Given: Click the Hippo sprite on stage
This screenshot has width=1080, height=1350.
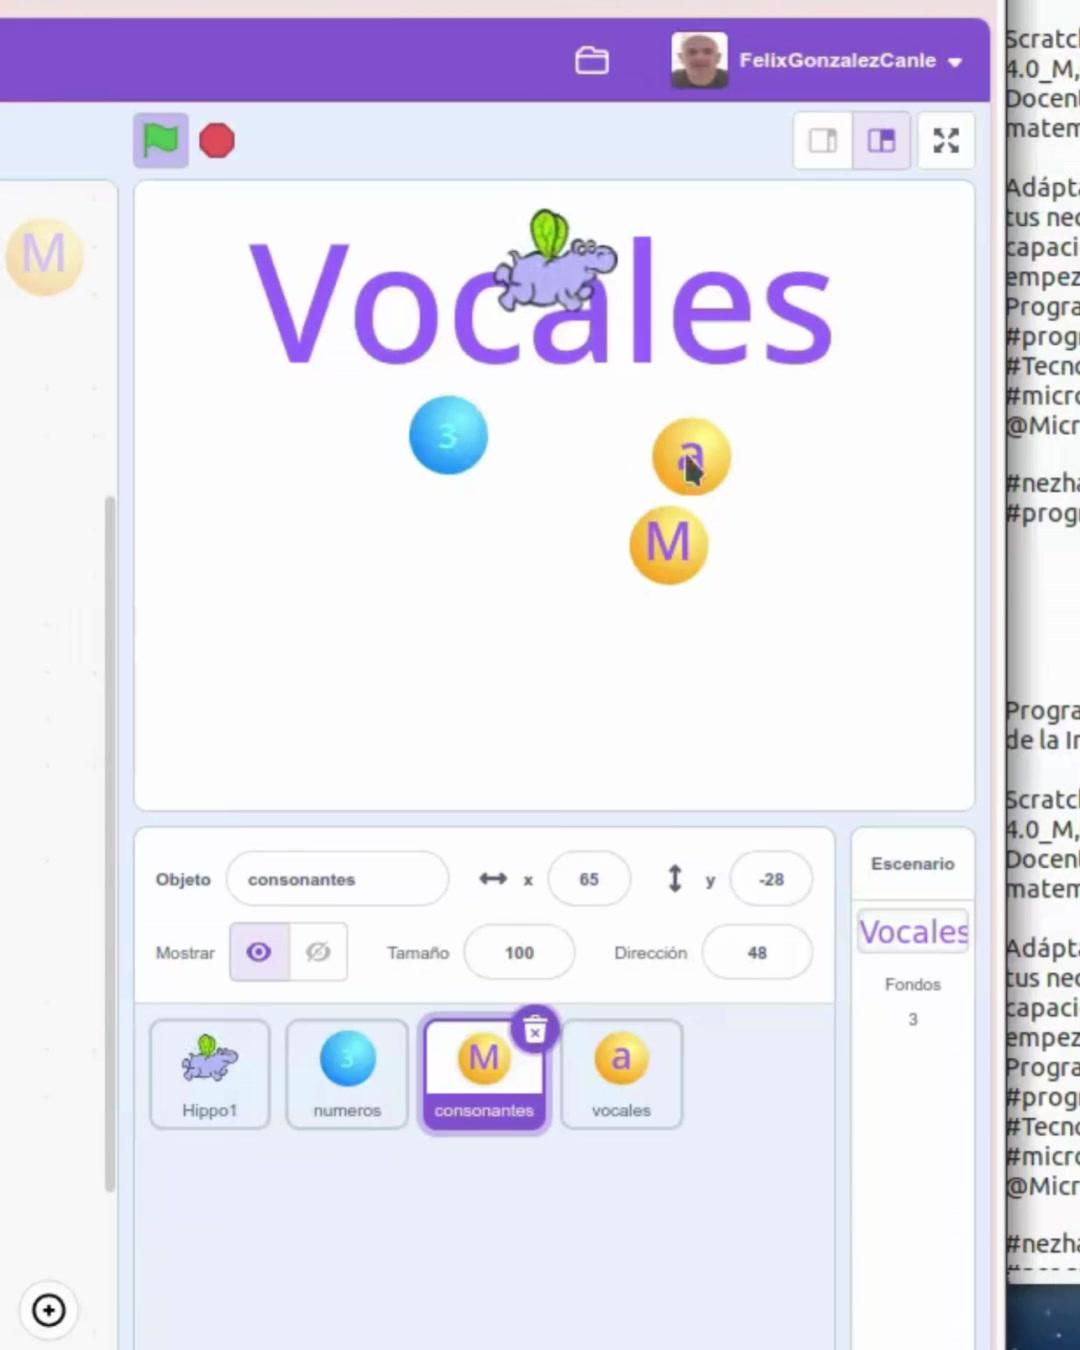Looking at the screenshot, I should coord(556,262).
